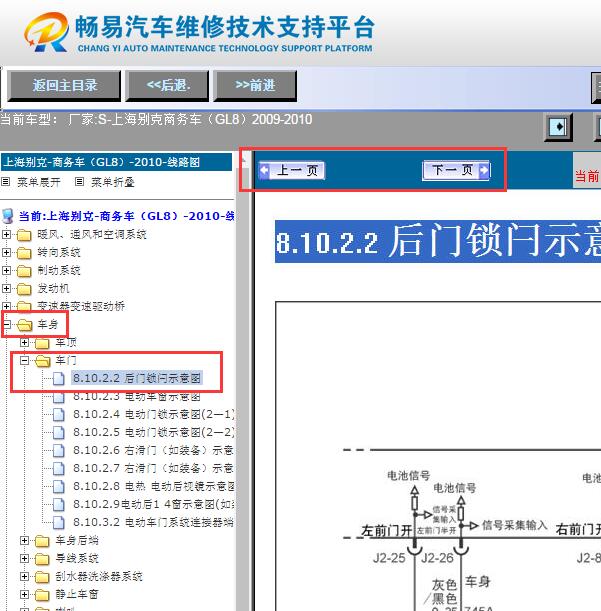Click the open 车身 folder icon

(x=24, y=325)
